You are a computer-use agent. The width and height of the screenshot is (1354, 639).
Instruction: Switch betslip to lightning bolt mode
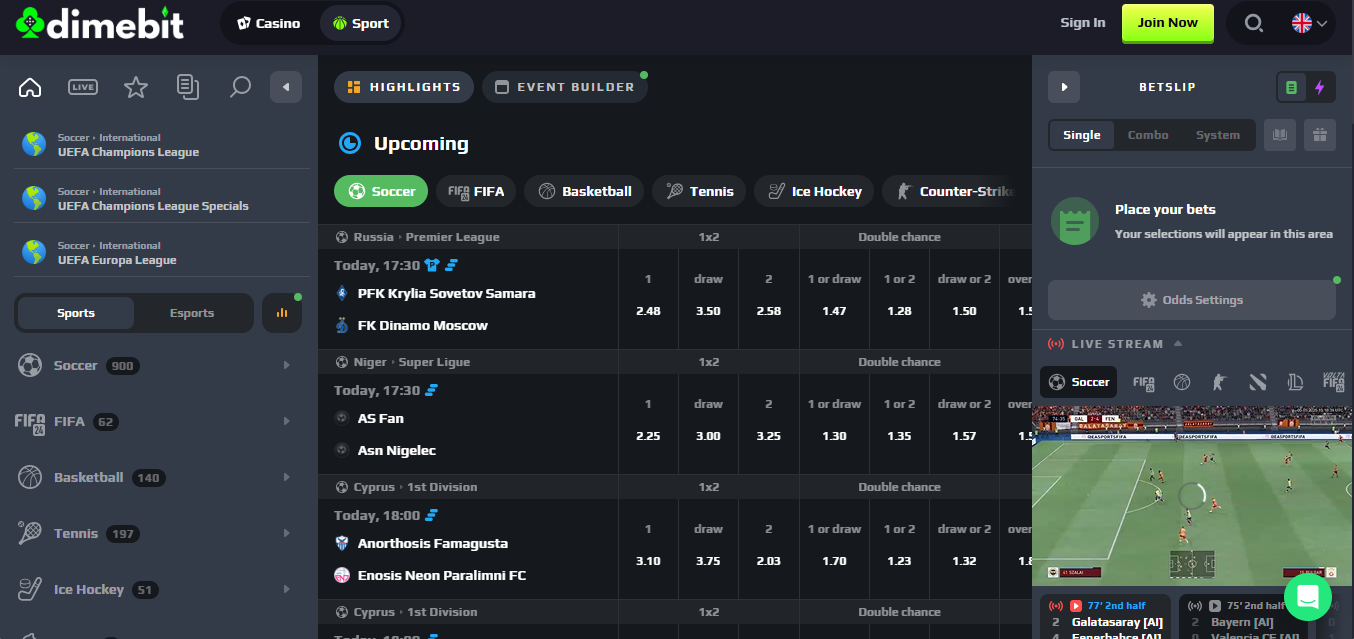click(1320, 87)
